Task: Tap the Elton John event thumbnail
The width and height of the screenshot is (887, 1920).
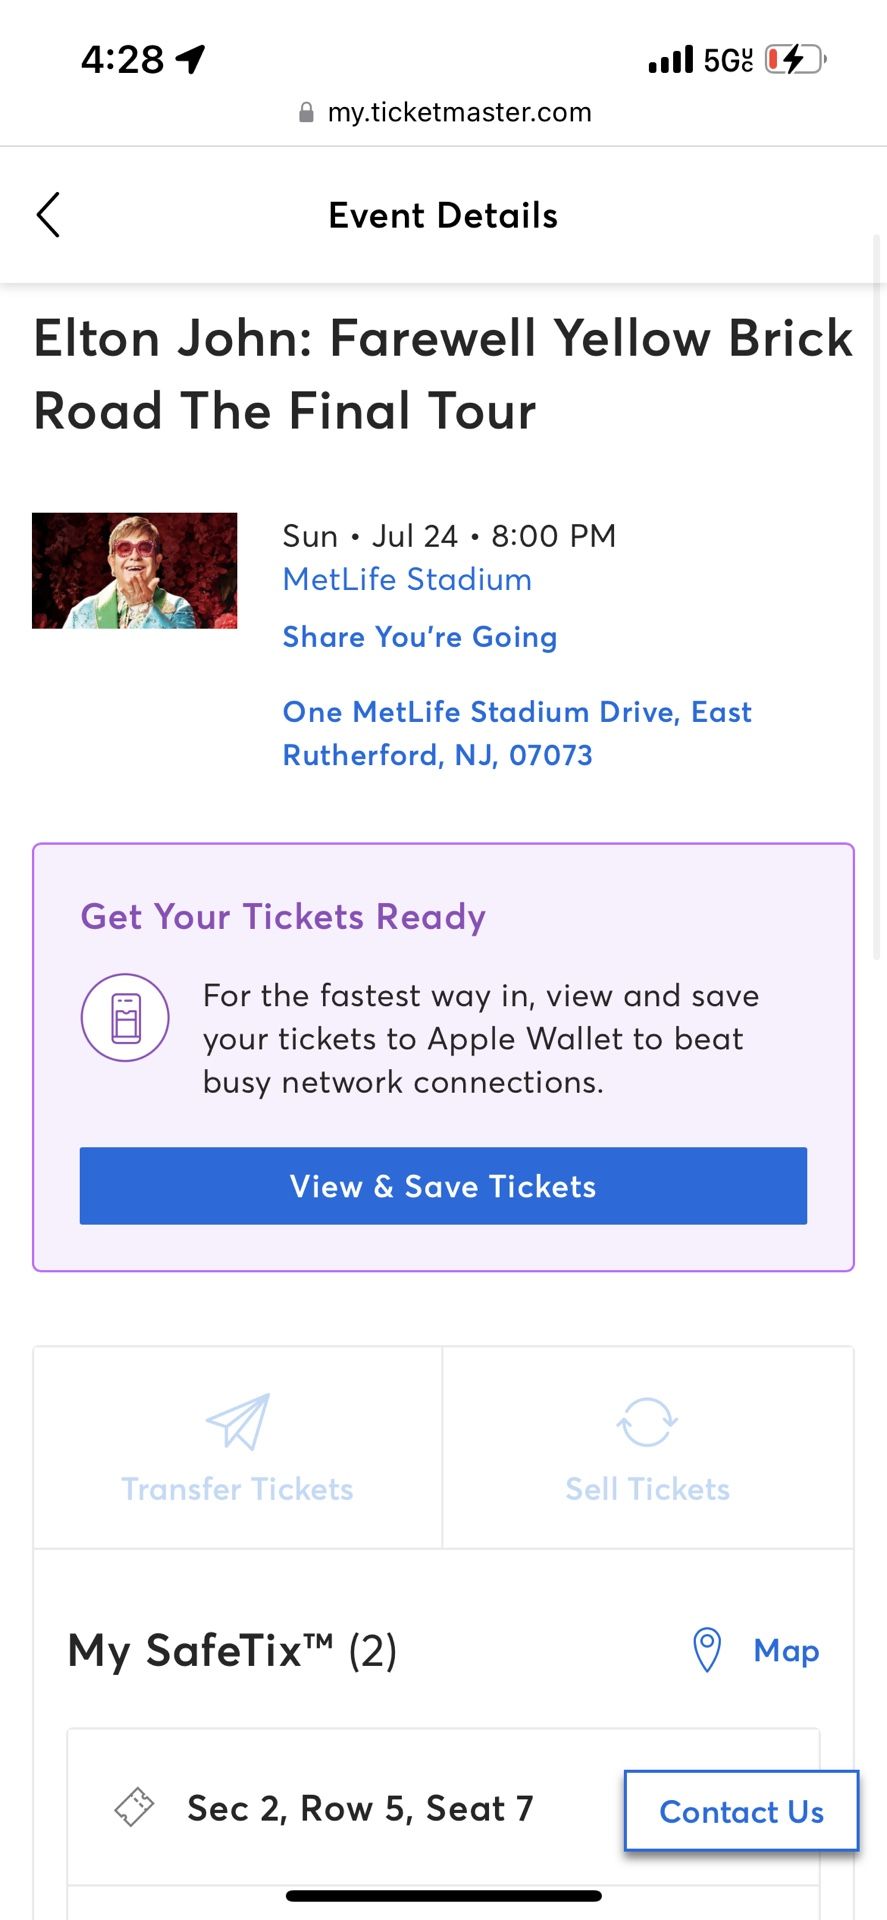Action: 135,571
